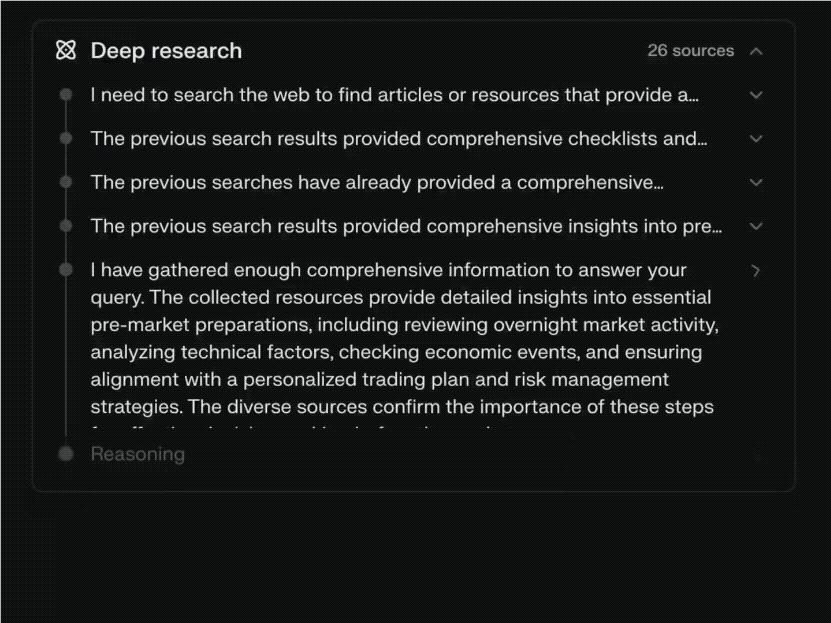This screenshot has width=831, height=623.
Task: Open the Reasoning step label
Action: pos(138,454)
